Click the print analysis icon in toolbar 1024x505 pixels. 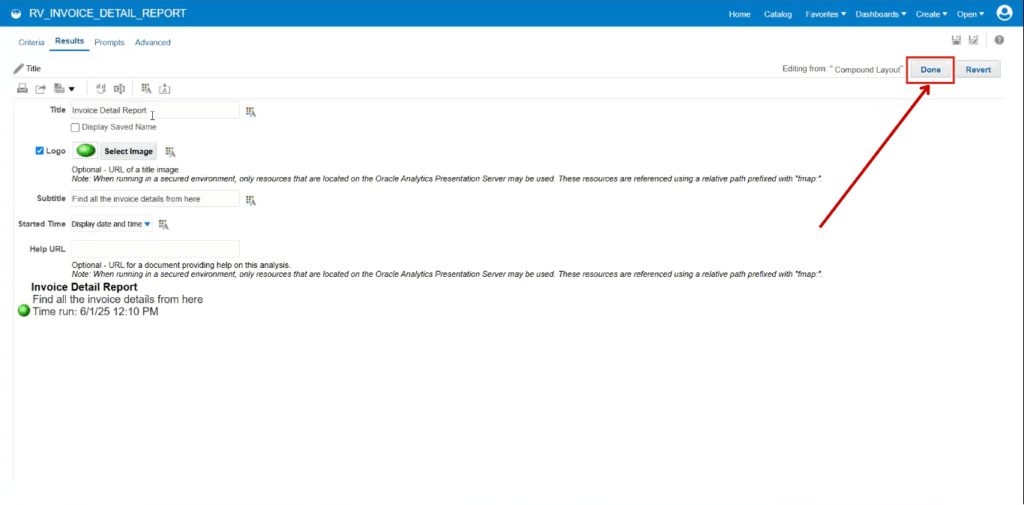tap(22, 89)
